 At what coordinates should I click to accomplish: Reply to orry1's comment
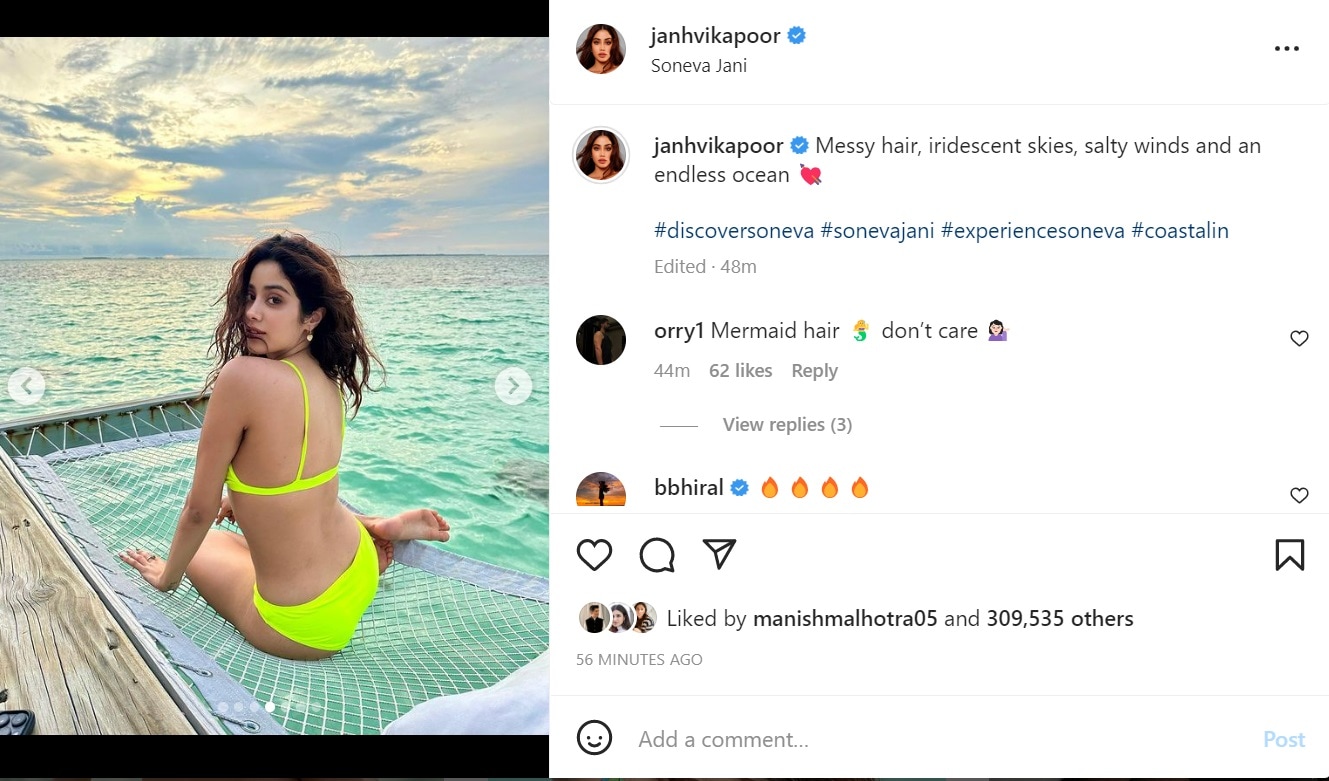pyautogui.click(x=814, y=371)
